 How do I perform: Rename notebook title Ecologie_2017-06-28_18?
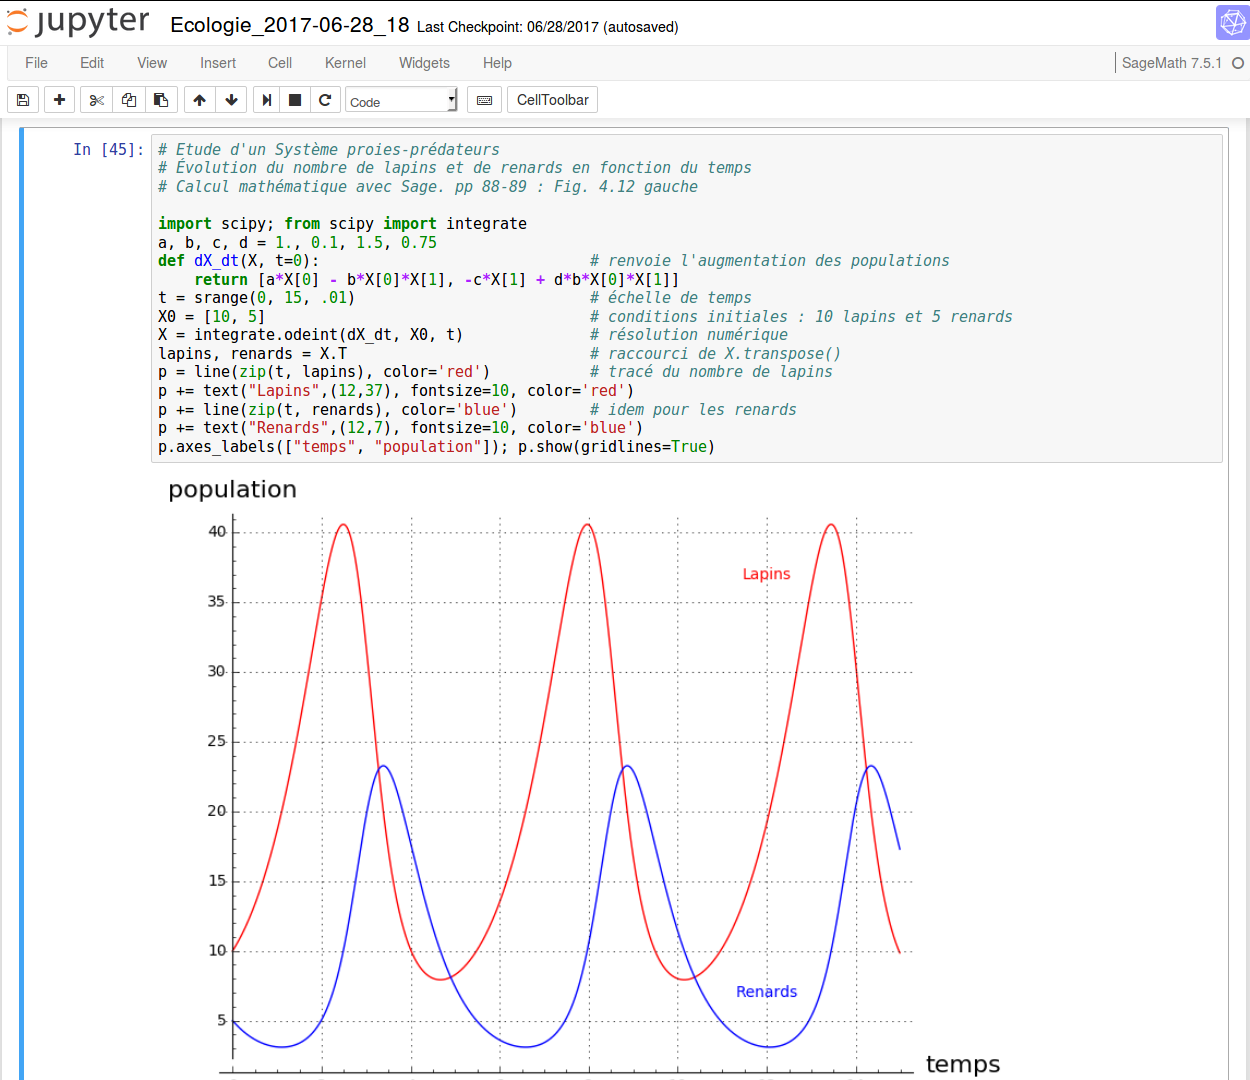[x=290, y=26]
